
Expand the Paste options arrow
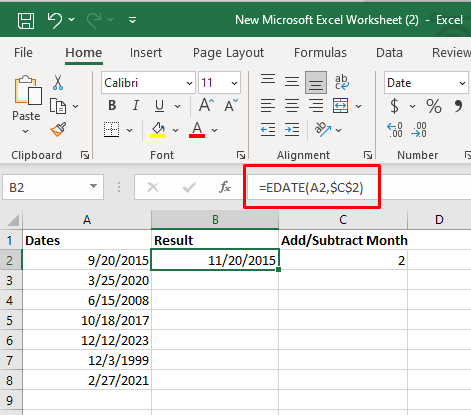click(25, 132)
